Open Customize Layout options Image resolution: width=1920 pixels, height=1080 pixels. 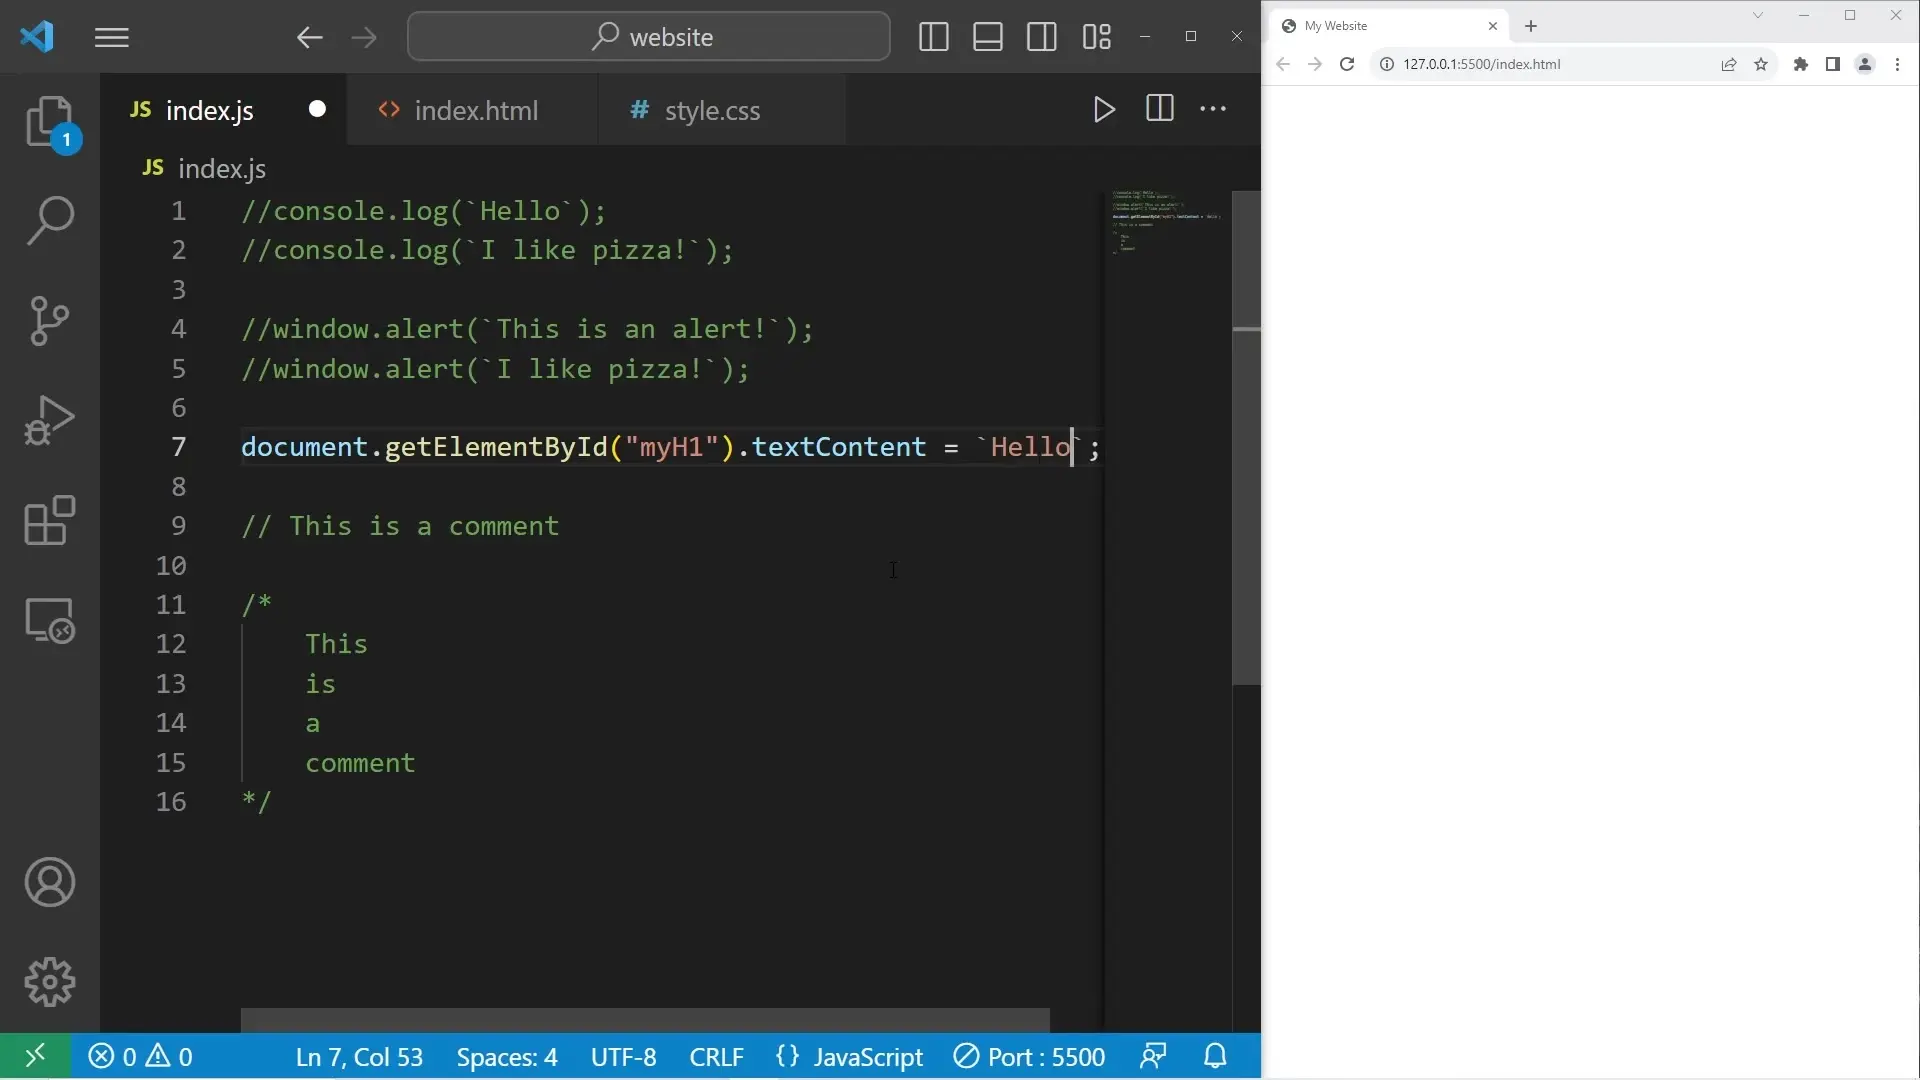click(x=1096, y=37)
